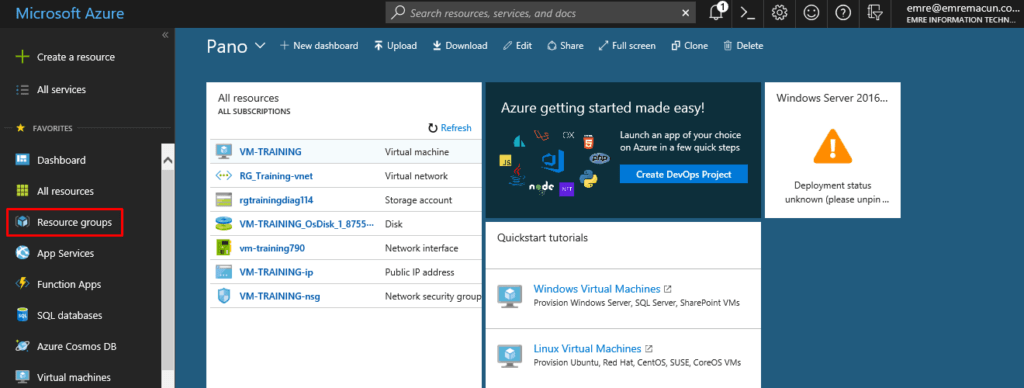Click the VM-TRAINING virtual machine row icon
Viewport: 1024px width, 388px height.
coord(224,152)
